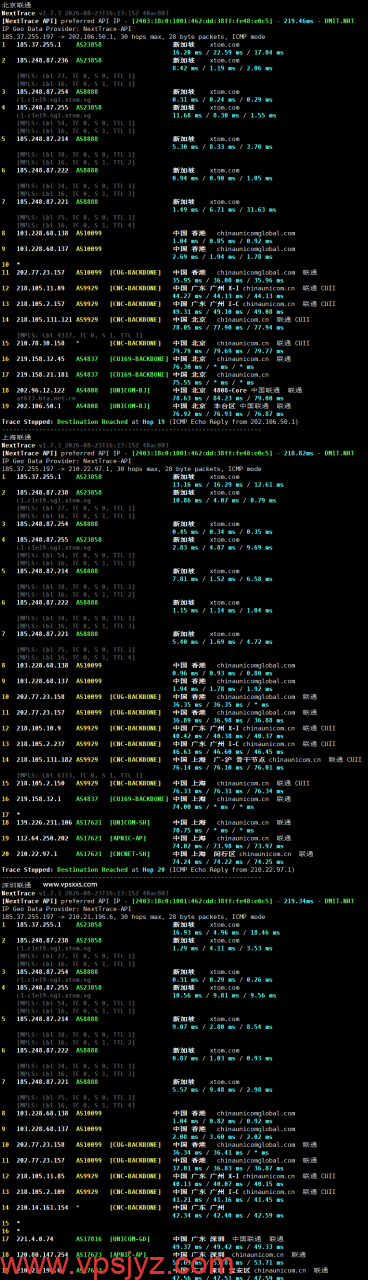Select IP 219.158.32.1

tap(37, 798)
